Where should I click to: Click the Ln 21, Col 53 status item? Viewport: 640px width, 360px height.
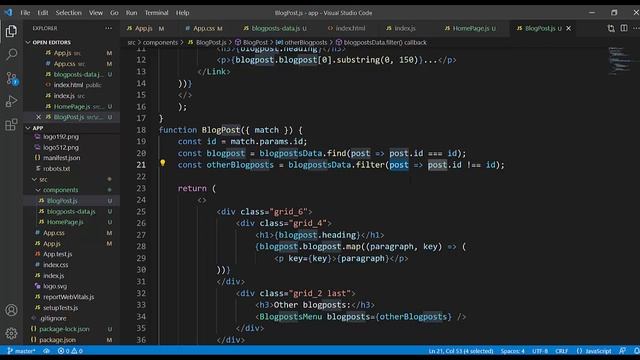(461, 351)
